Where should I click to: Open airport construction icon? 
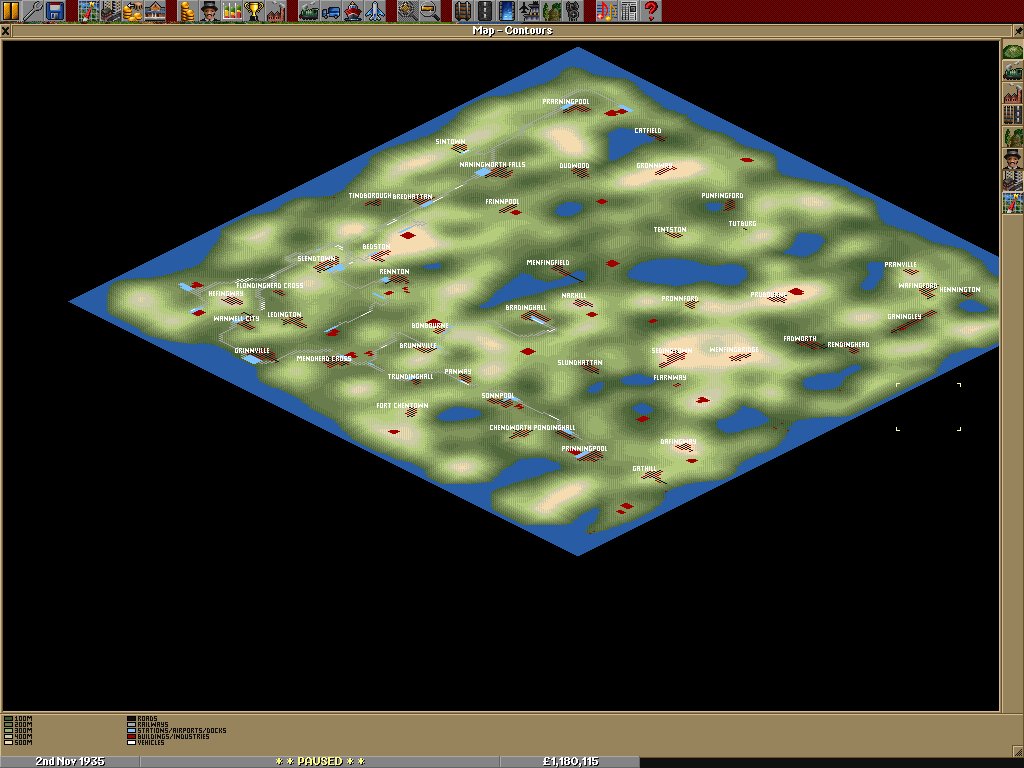530,10
